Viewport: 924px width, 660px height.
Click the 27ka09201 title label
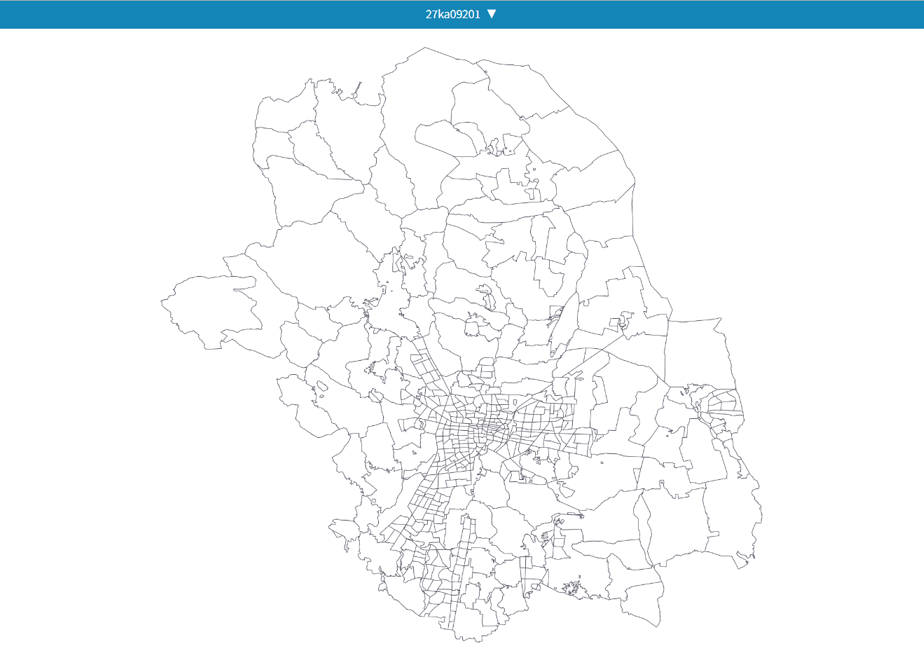453,14
